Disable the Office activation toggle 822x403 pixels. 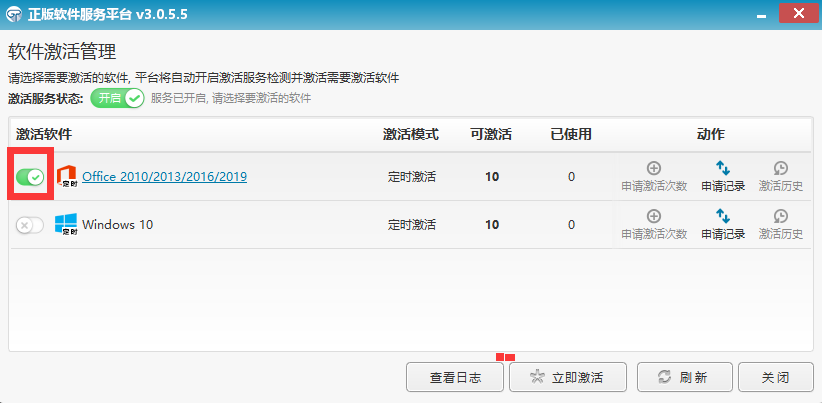[30, 177]
